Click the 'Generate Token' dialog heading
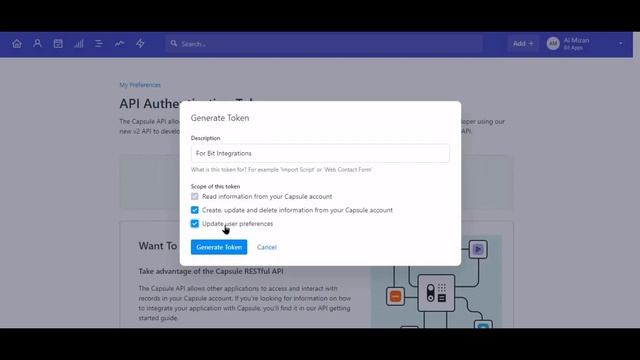The image size is (640, 360). pos(220,118)
